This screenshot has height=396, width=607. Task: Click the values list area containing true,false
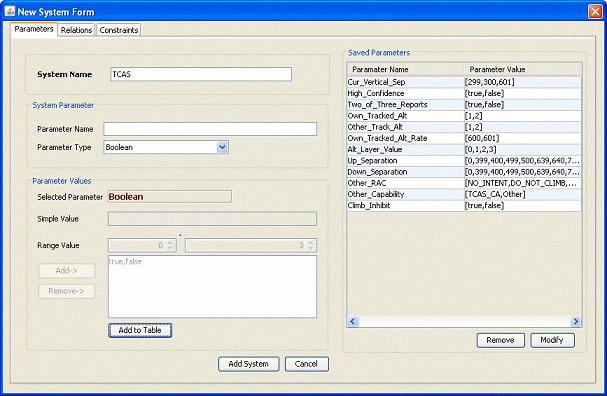tap(212, 286)
